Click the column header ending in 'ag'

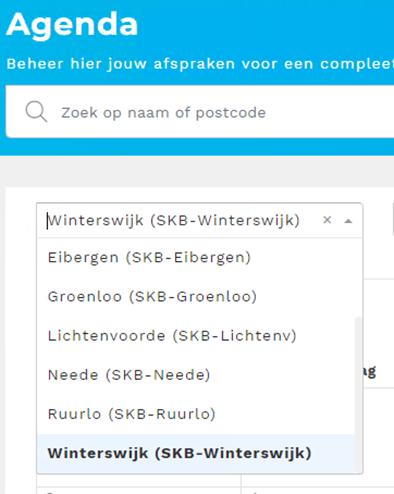(369, 372)
